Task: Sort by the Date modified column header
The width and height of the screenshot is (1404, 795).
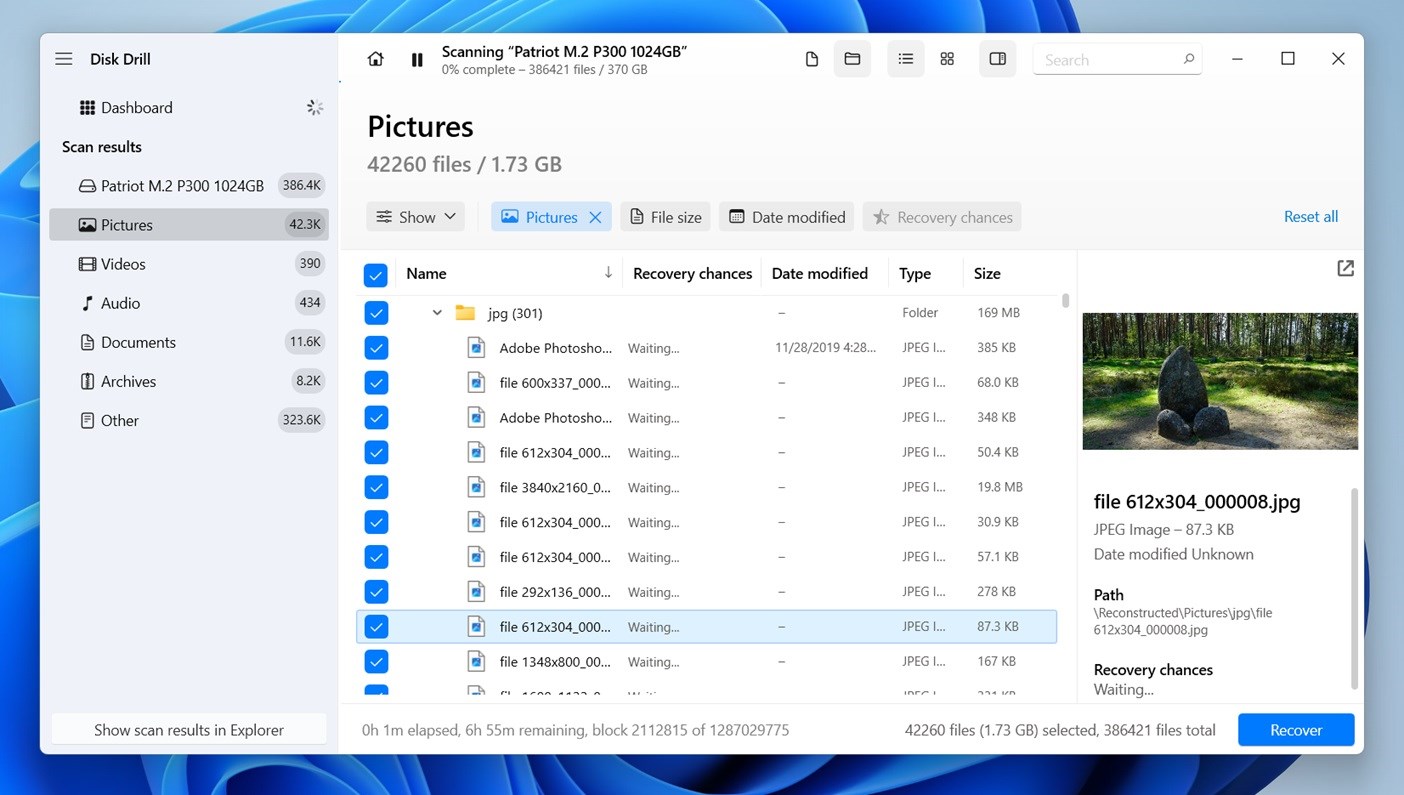Action: [x=820, y=273]
